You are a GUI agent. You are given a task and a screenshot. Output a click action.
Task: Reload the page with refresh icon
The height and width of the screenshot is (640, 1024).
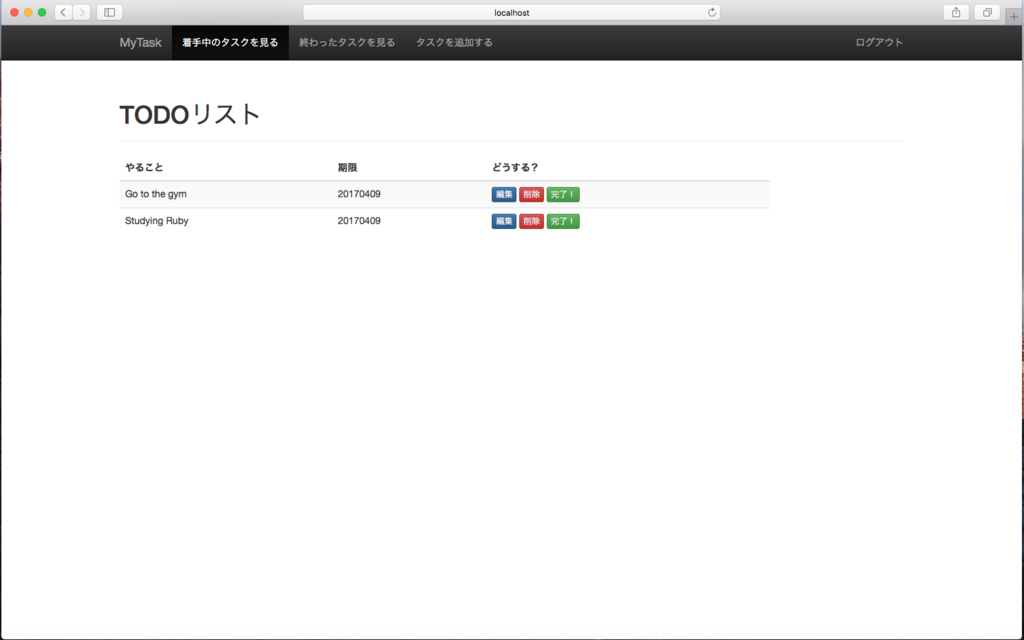pyautogui.click(x=712, y=12)
